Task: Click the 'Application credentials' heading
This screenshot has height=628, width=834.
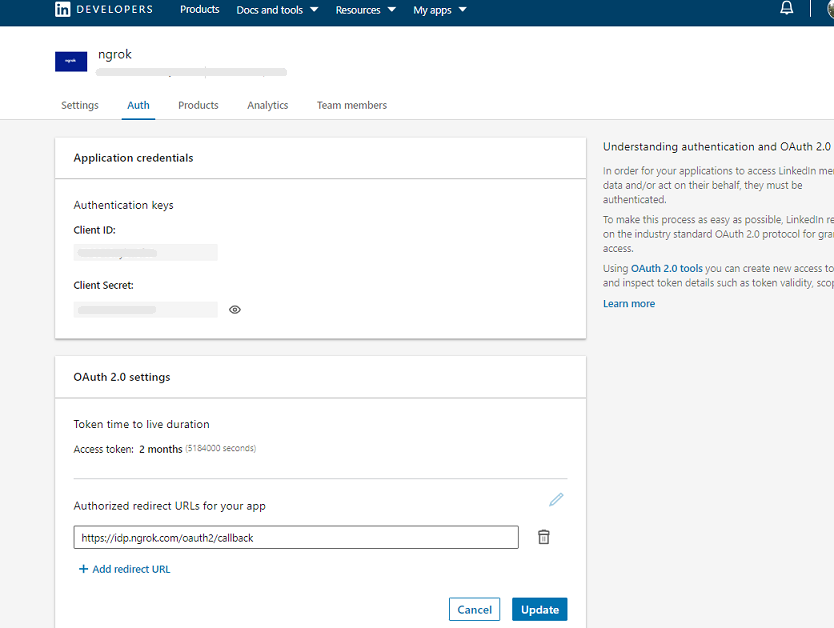Action: [x=133, y=158]
